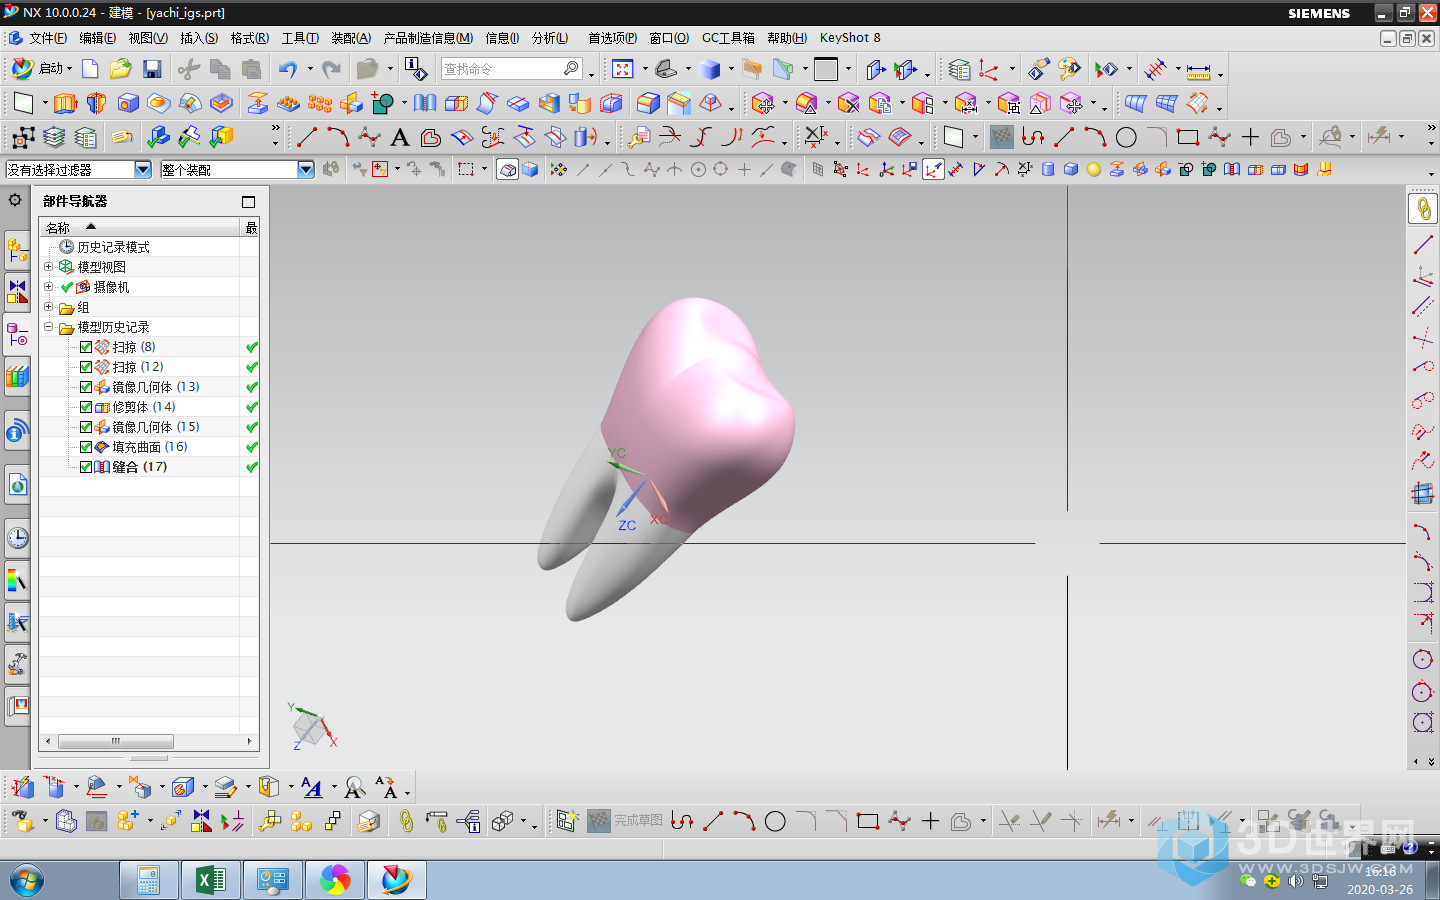1440x900 pixels.
Task: Open the 分析(L) menu
Action: (550, 38)
